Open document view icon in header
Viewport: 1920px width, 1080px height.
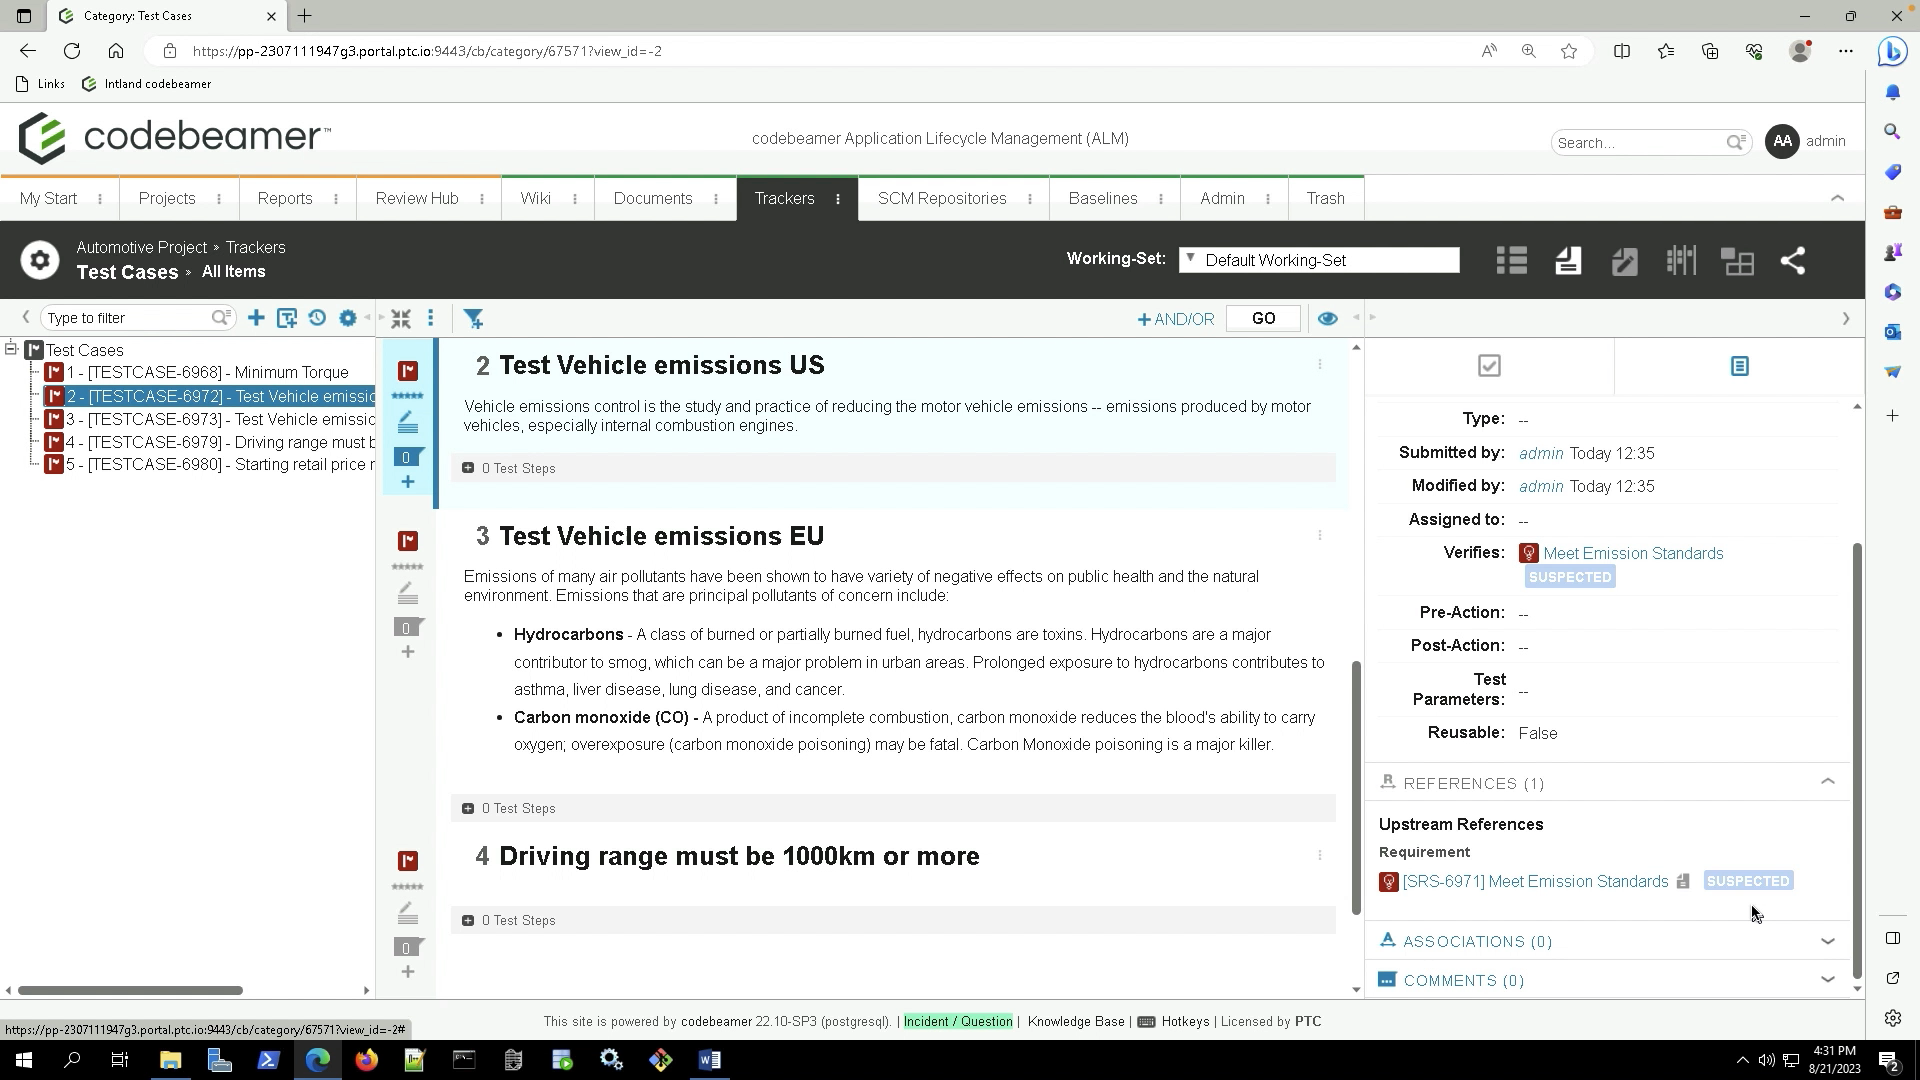coord(1568,261)
